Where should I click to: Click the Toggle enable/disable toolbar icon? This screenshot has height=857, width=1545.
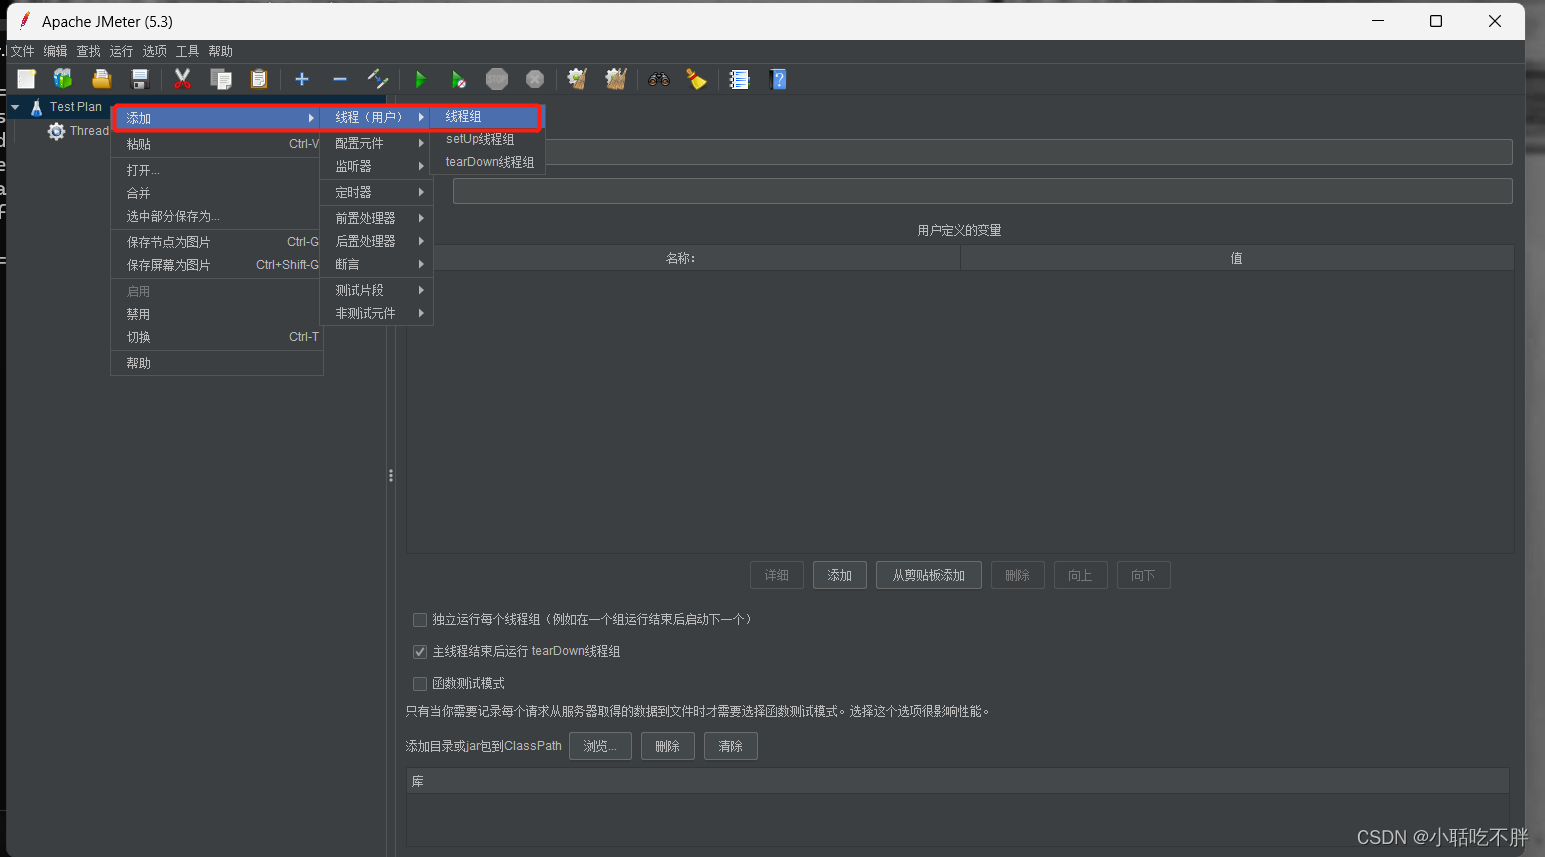click(378, 79)
